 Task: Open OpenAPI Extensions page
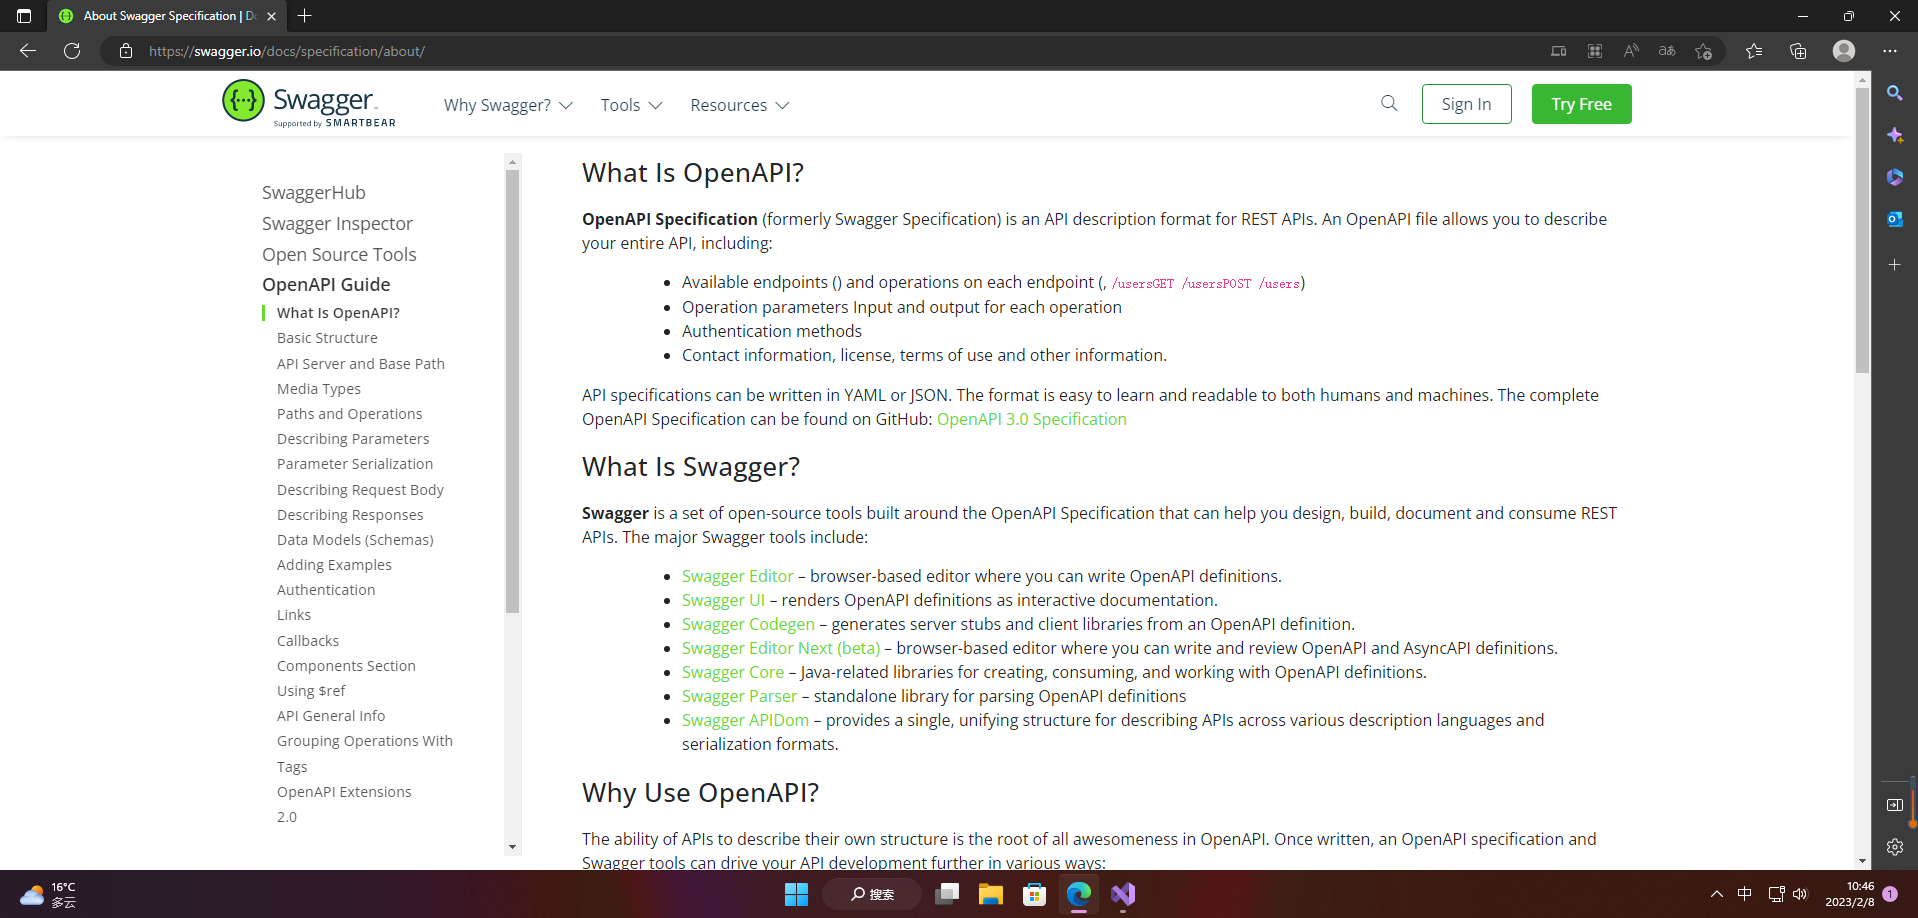tap(344, 792)
